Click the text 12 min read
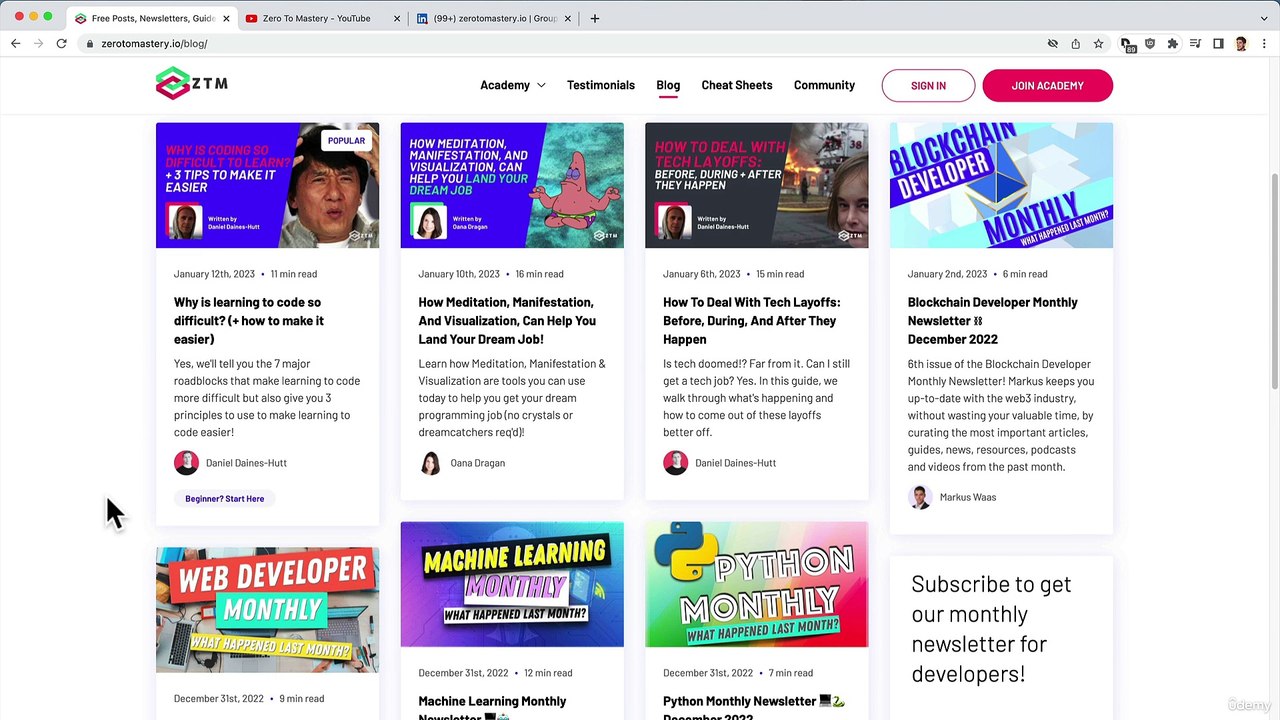The height and width of the screenshot is (720, 1280). click(548, 673)
